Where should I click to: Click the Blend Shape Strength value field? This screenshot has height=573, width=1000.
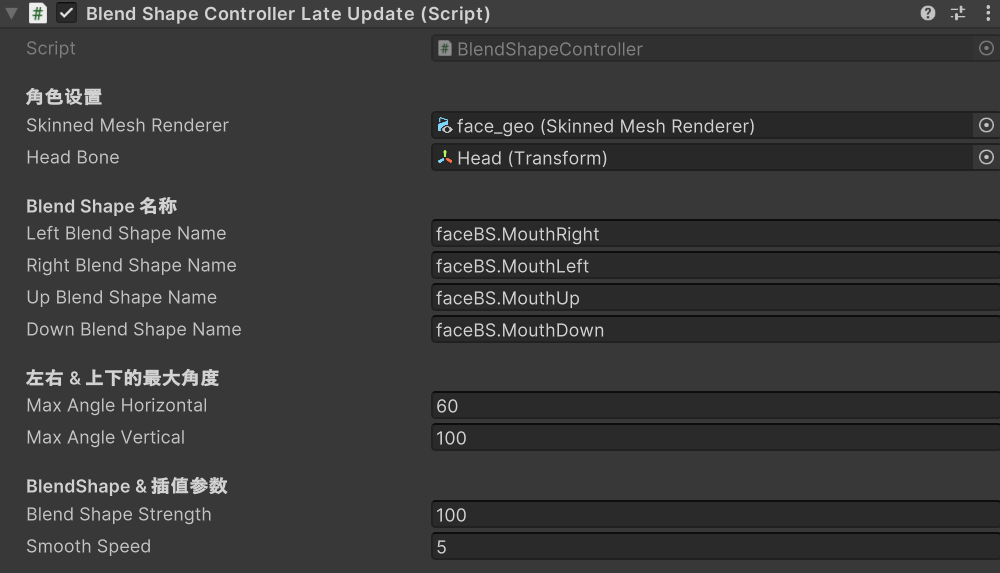[x=716, y=514]
